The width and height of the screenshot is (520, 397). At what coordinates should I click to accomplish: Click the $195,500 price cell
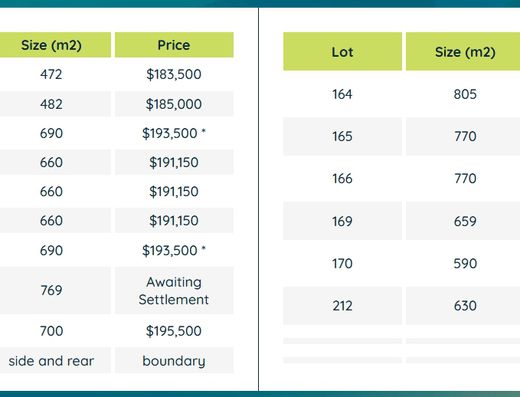pyautogui.click(x=174, y=331)
